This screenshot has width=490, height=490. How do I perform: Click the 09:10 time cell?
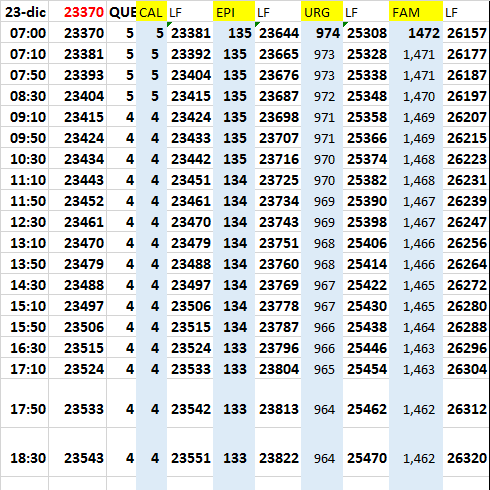25,117
